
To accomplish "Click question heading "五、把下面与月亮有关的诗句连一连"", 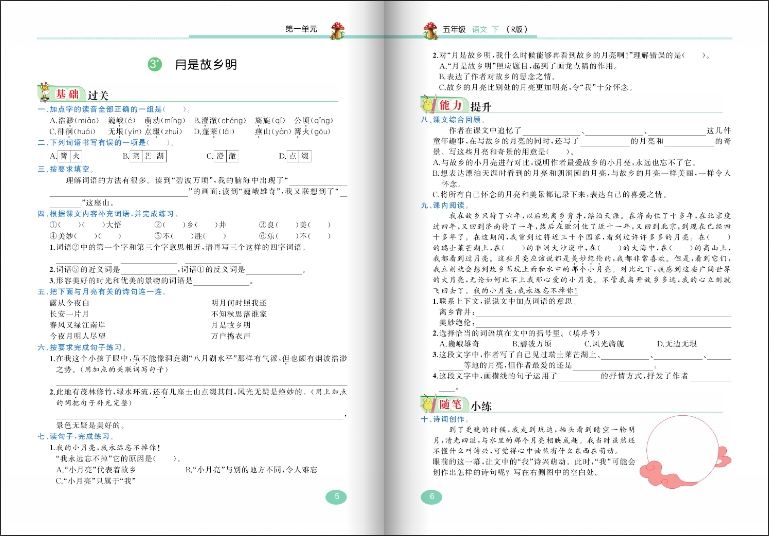I will (102, 291).
